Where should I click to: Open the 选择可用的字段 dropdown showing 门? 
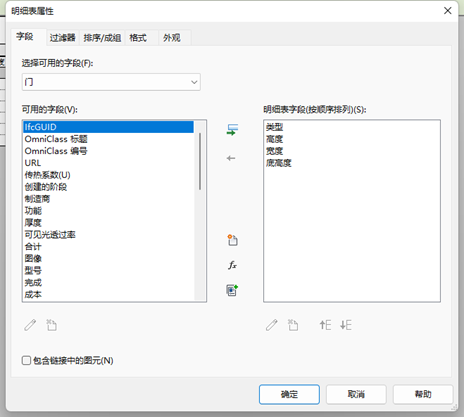point(111,82)
